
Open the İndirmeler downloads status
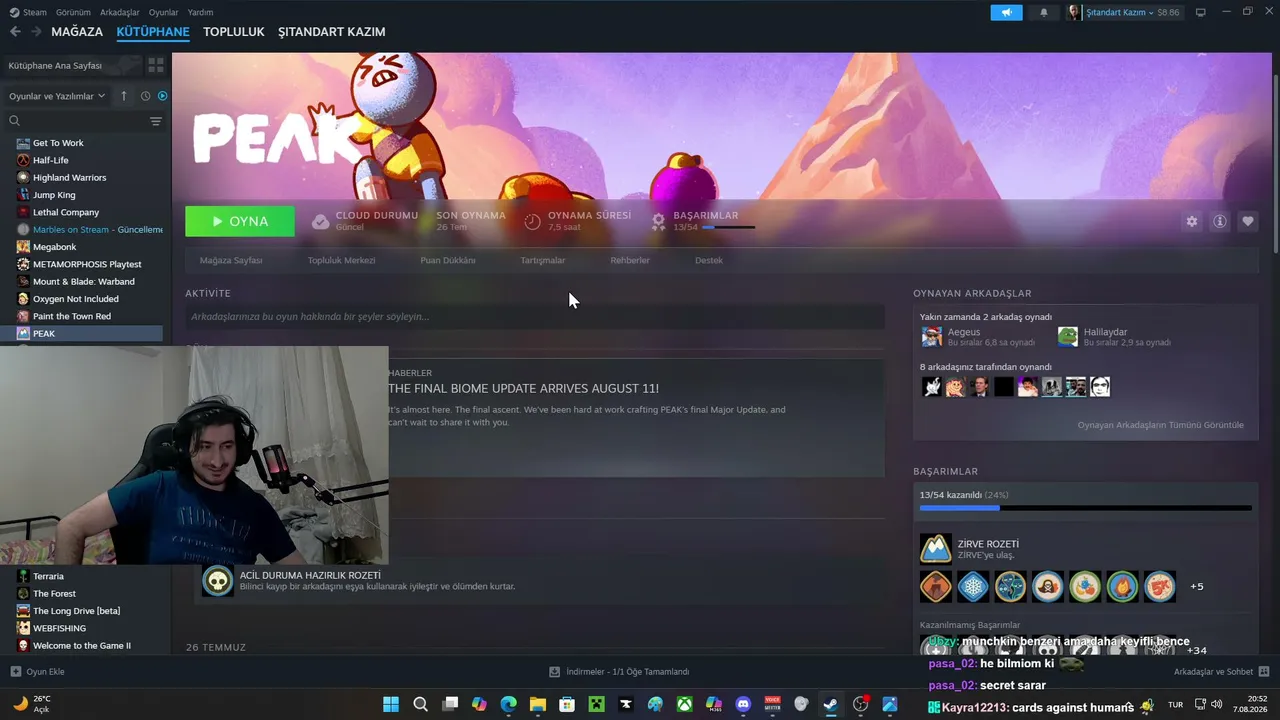point(620,671)
